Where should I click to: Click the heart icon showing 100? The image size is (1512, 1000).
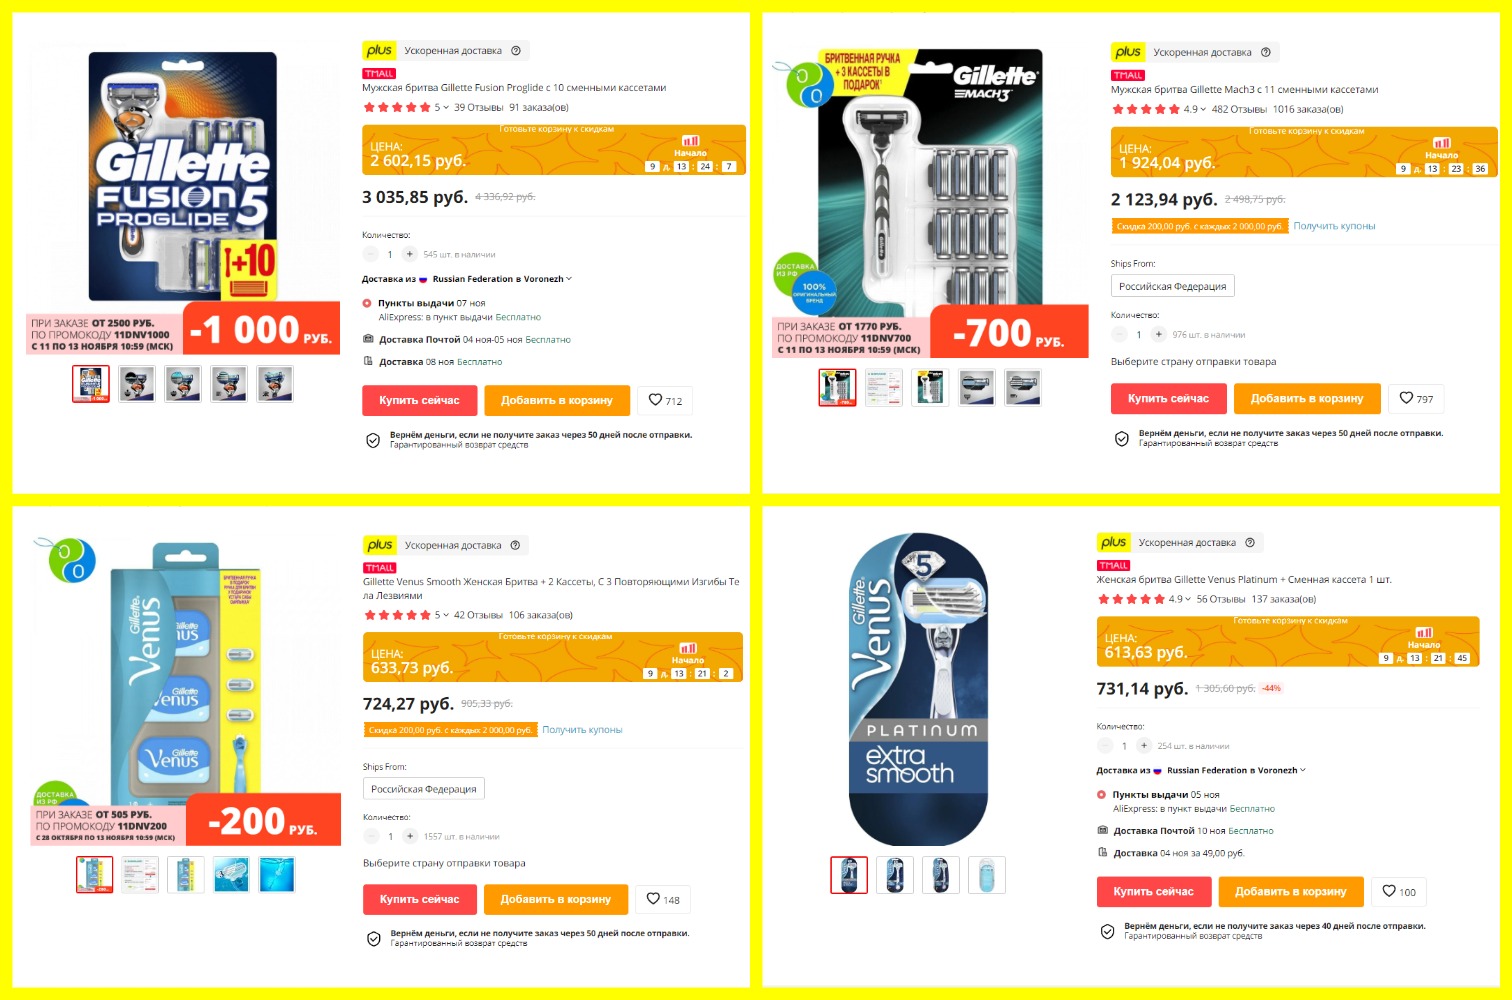pyautogui.click(x=1398, y=892)
